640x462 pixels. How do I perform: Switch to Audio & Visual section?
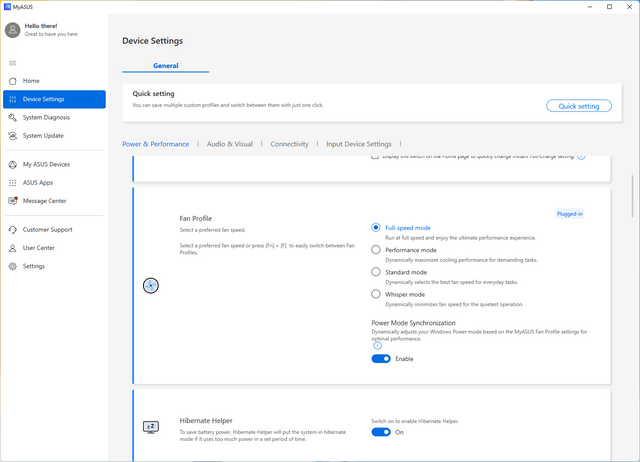pos(230,144)
